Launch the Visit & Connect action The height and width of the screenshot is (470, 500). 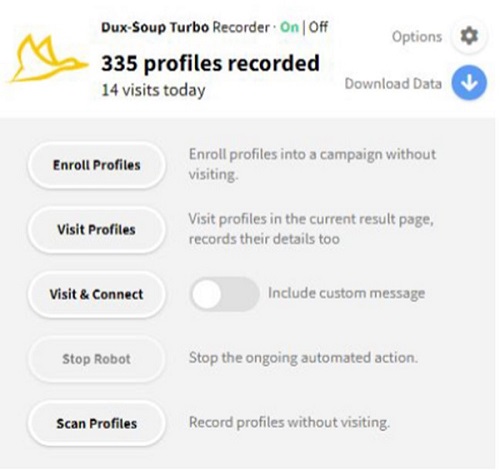coord(97,294)
